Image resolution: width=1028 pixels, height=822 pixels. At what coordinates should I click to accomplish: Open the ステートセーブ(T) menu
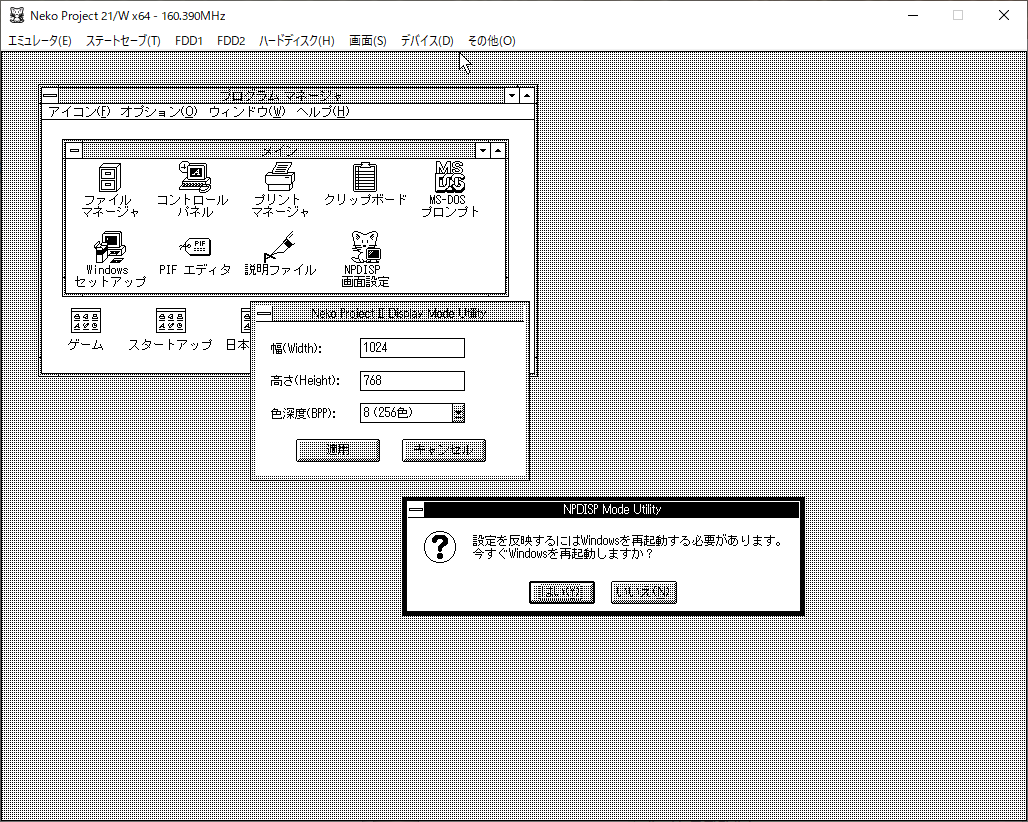tap(123, 41)
